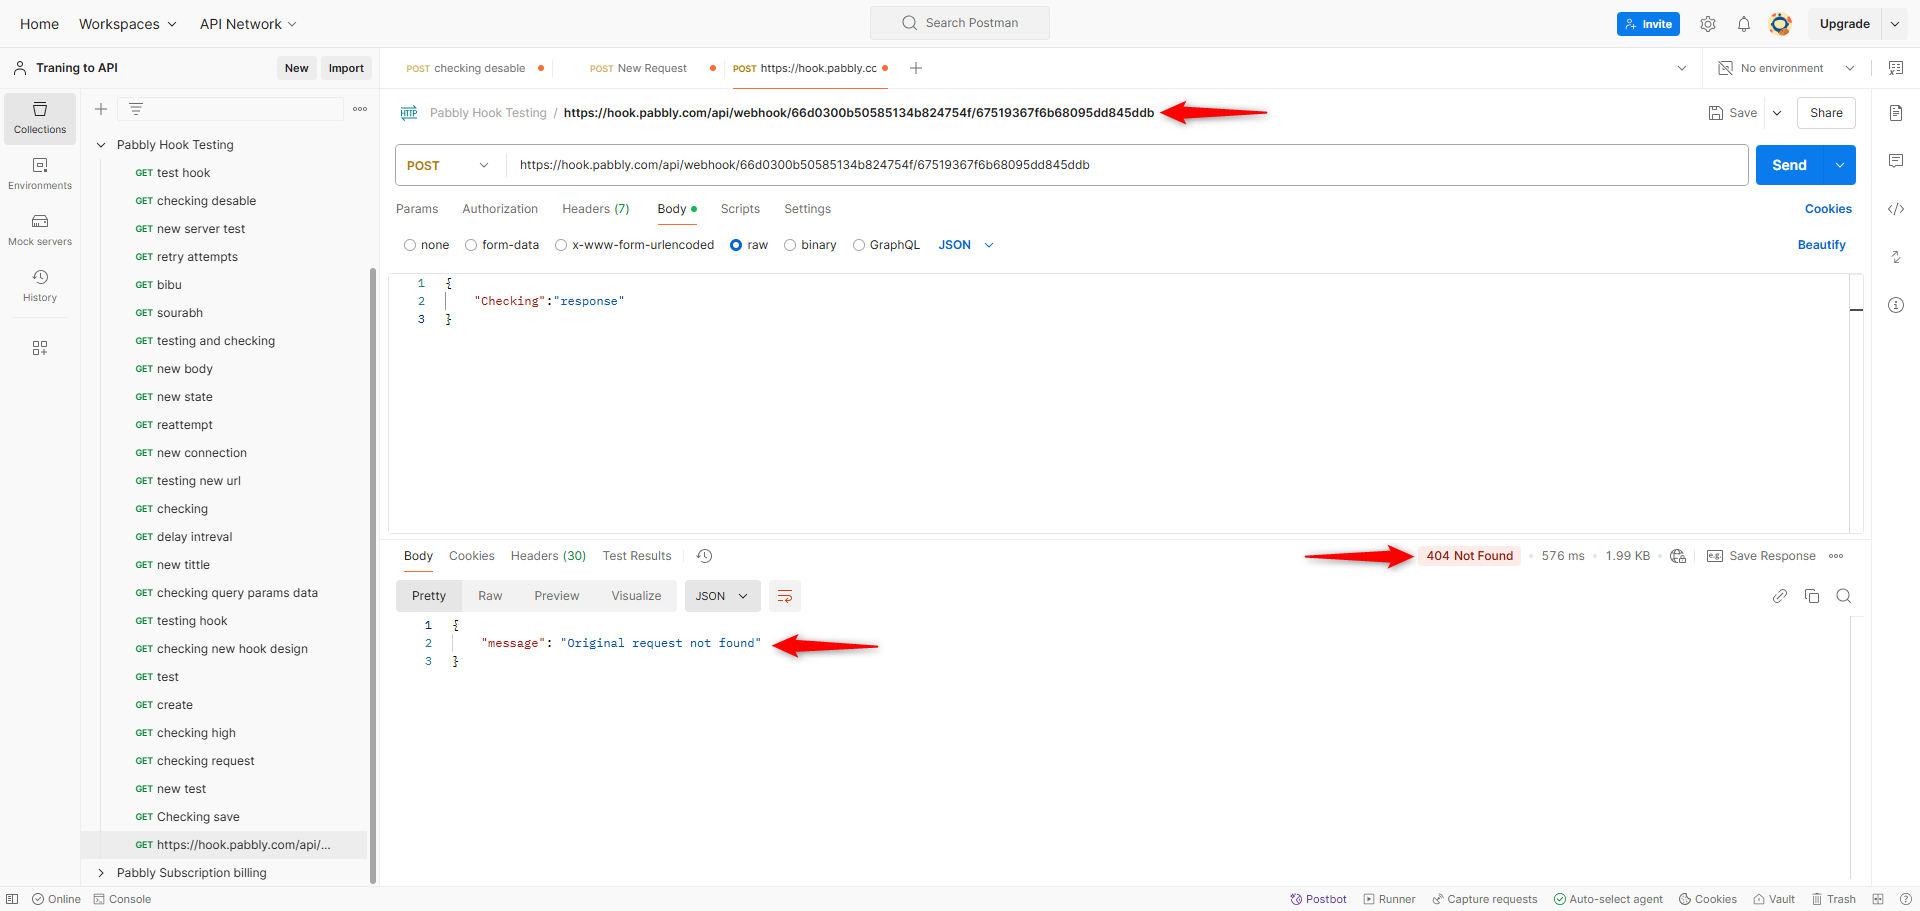Switch response view to Raw
Image resolution: width=1920 pixels, height=911 pixels.
click(490, 596)
